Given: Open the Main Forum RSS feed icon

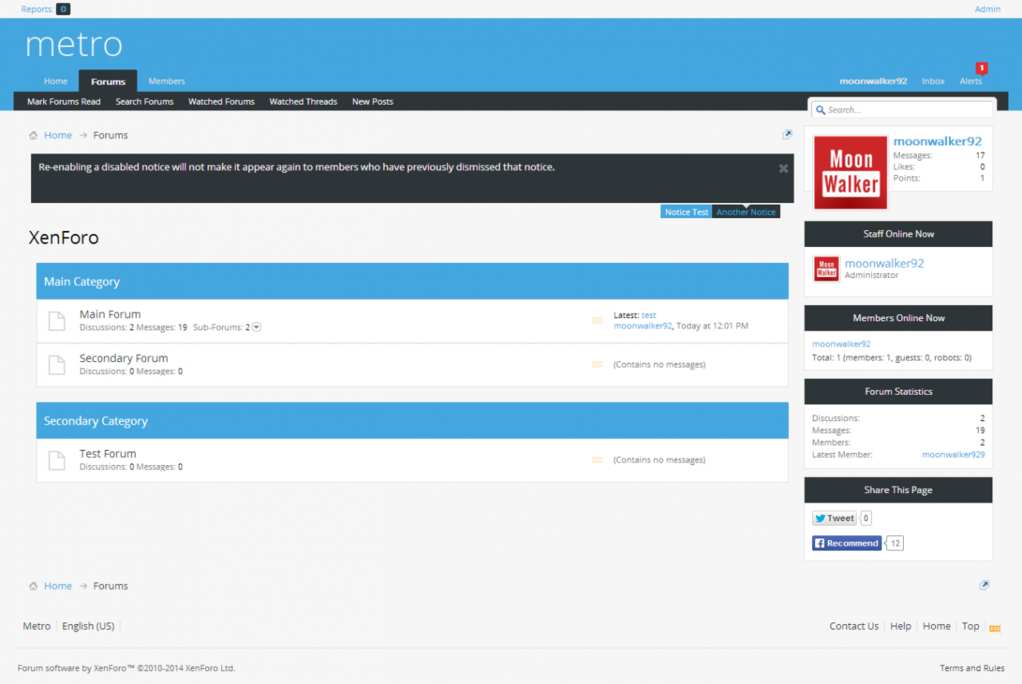Looking at the screenshot, I should [597, 321].
